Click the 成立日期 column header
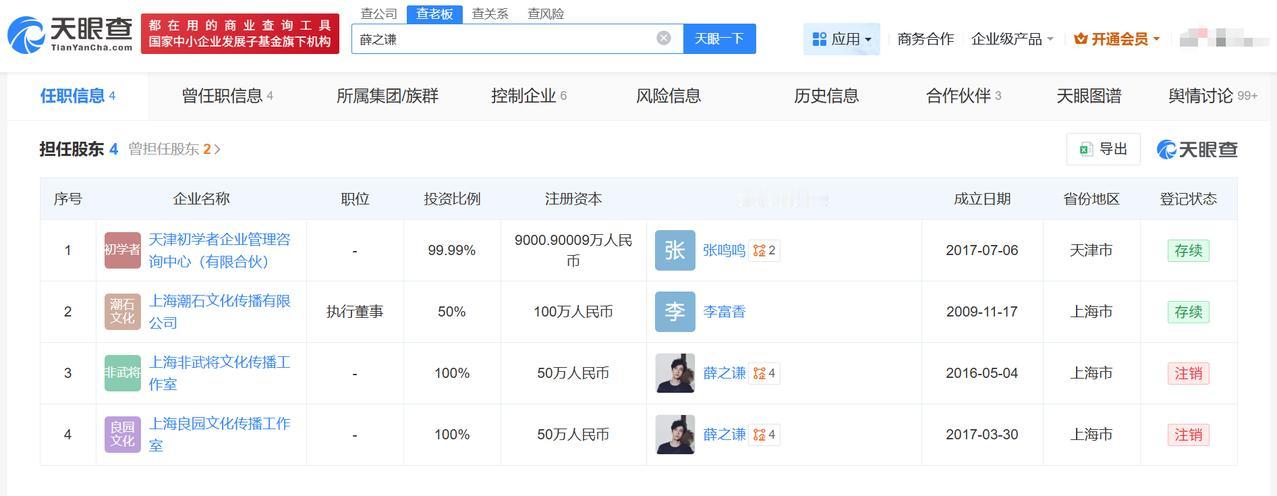 [x=982, y=199]
